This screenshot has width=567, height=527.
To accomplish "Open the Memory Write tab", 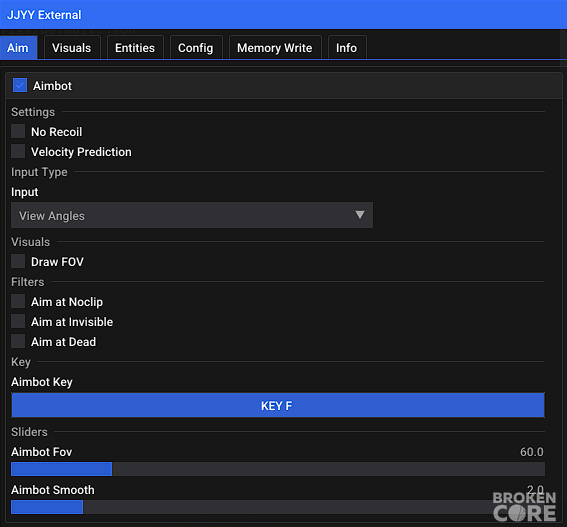I will (275, 47).
